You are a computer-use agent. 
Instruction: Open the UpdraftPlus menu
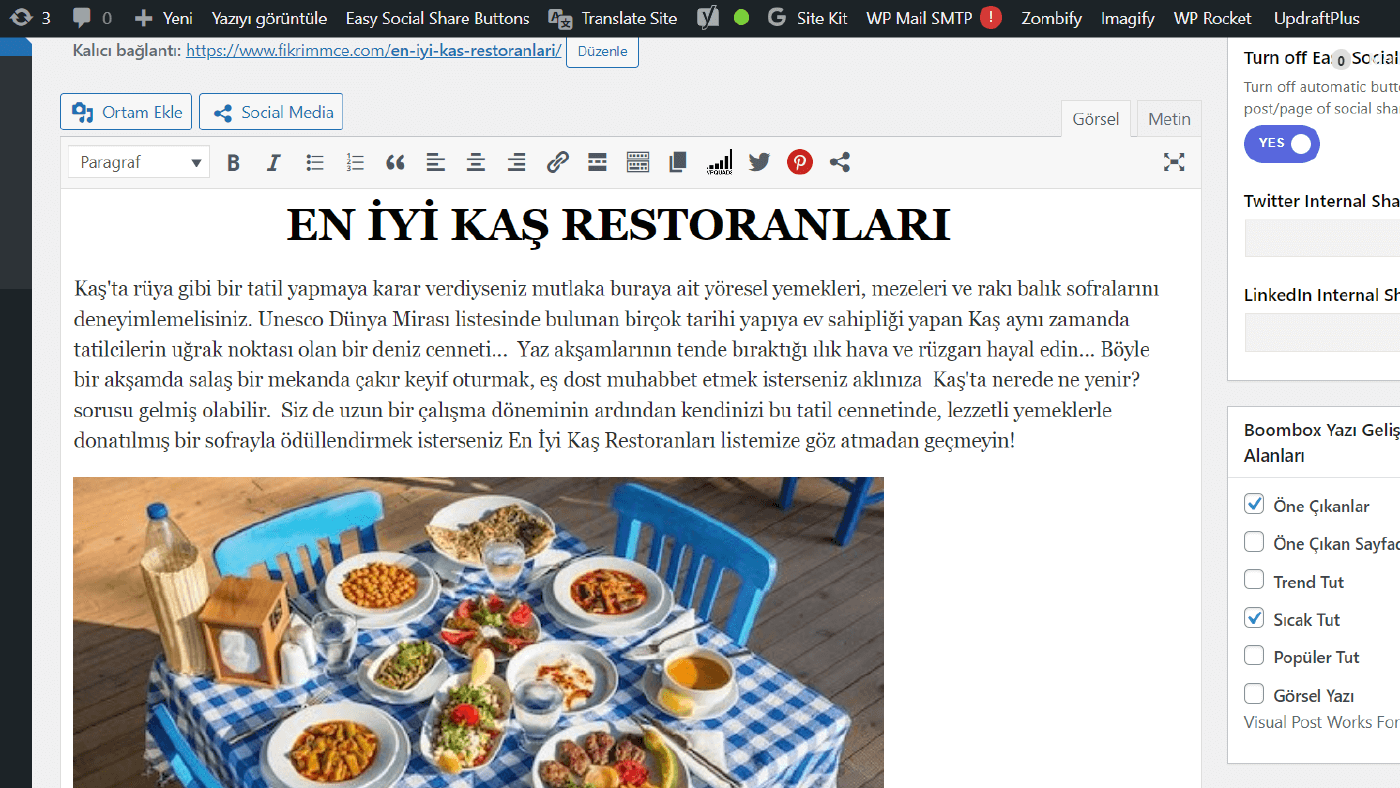click(1316, 18)
